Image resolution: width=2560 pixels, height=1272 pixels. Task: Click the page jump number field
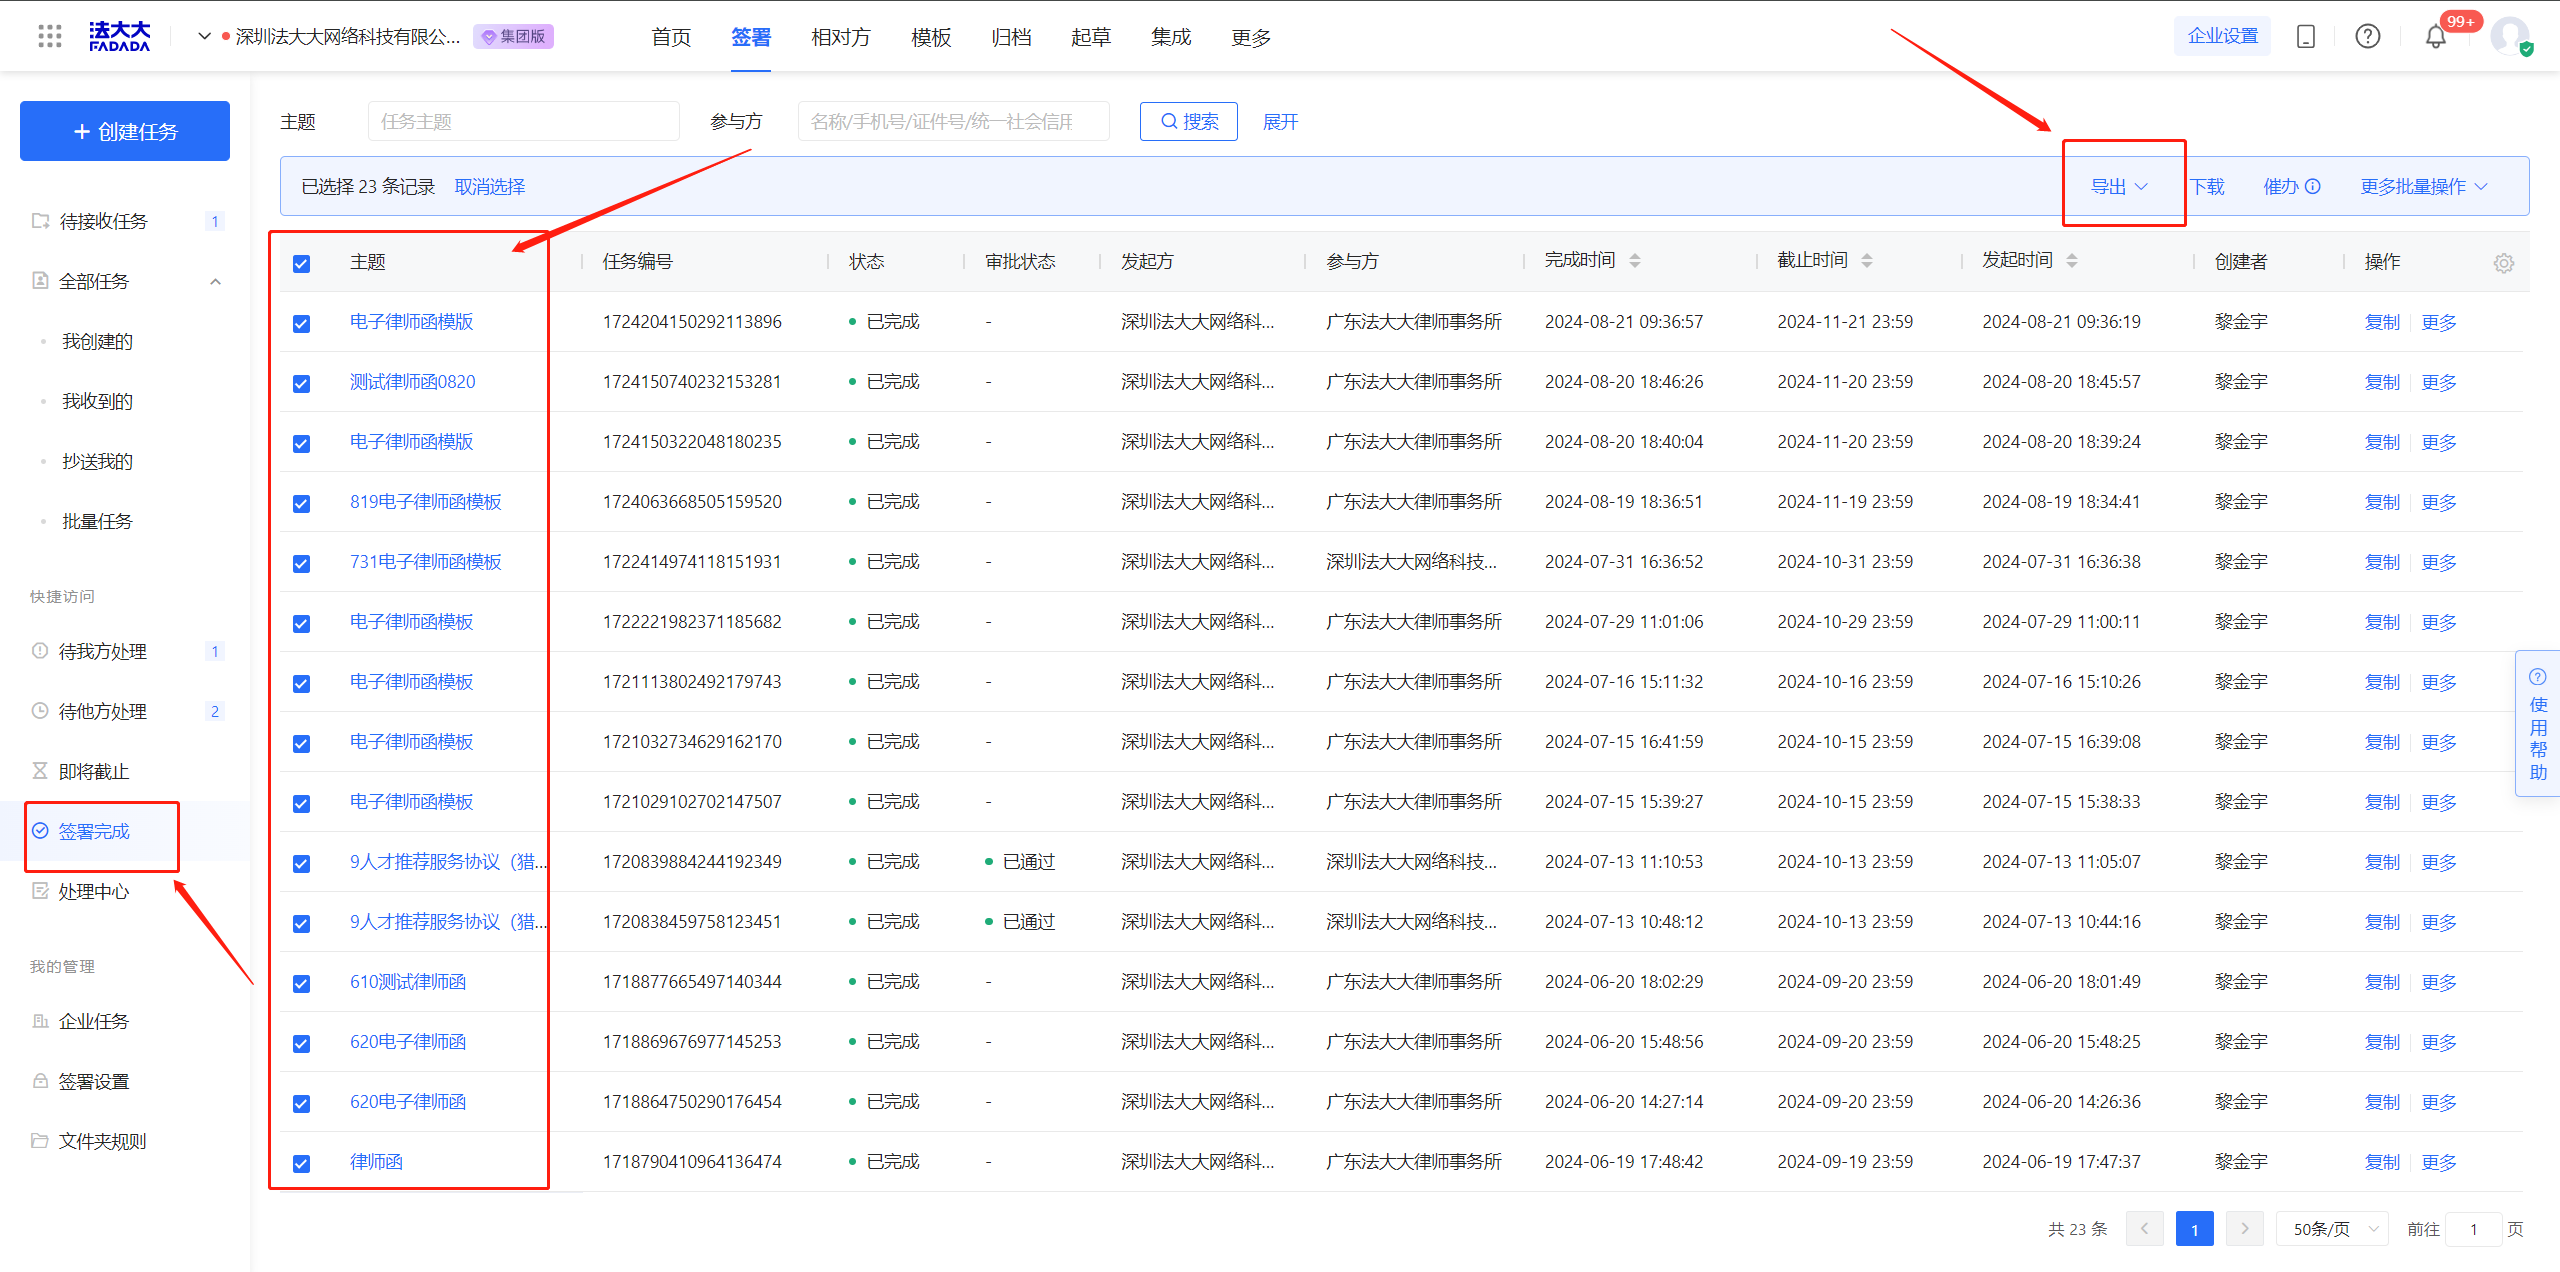tap(2474, 1229)
